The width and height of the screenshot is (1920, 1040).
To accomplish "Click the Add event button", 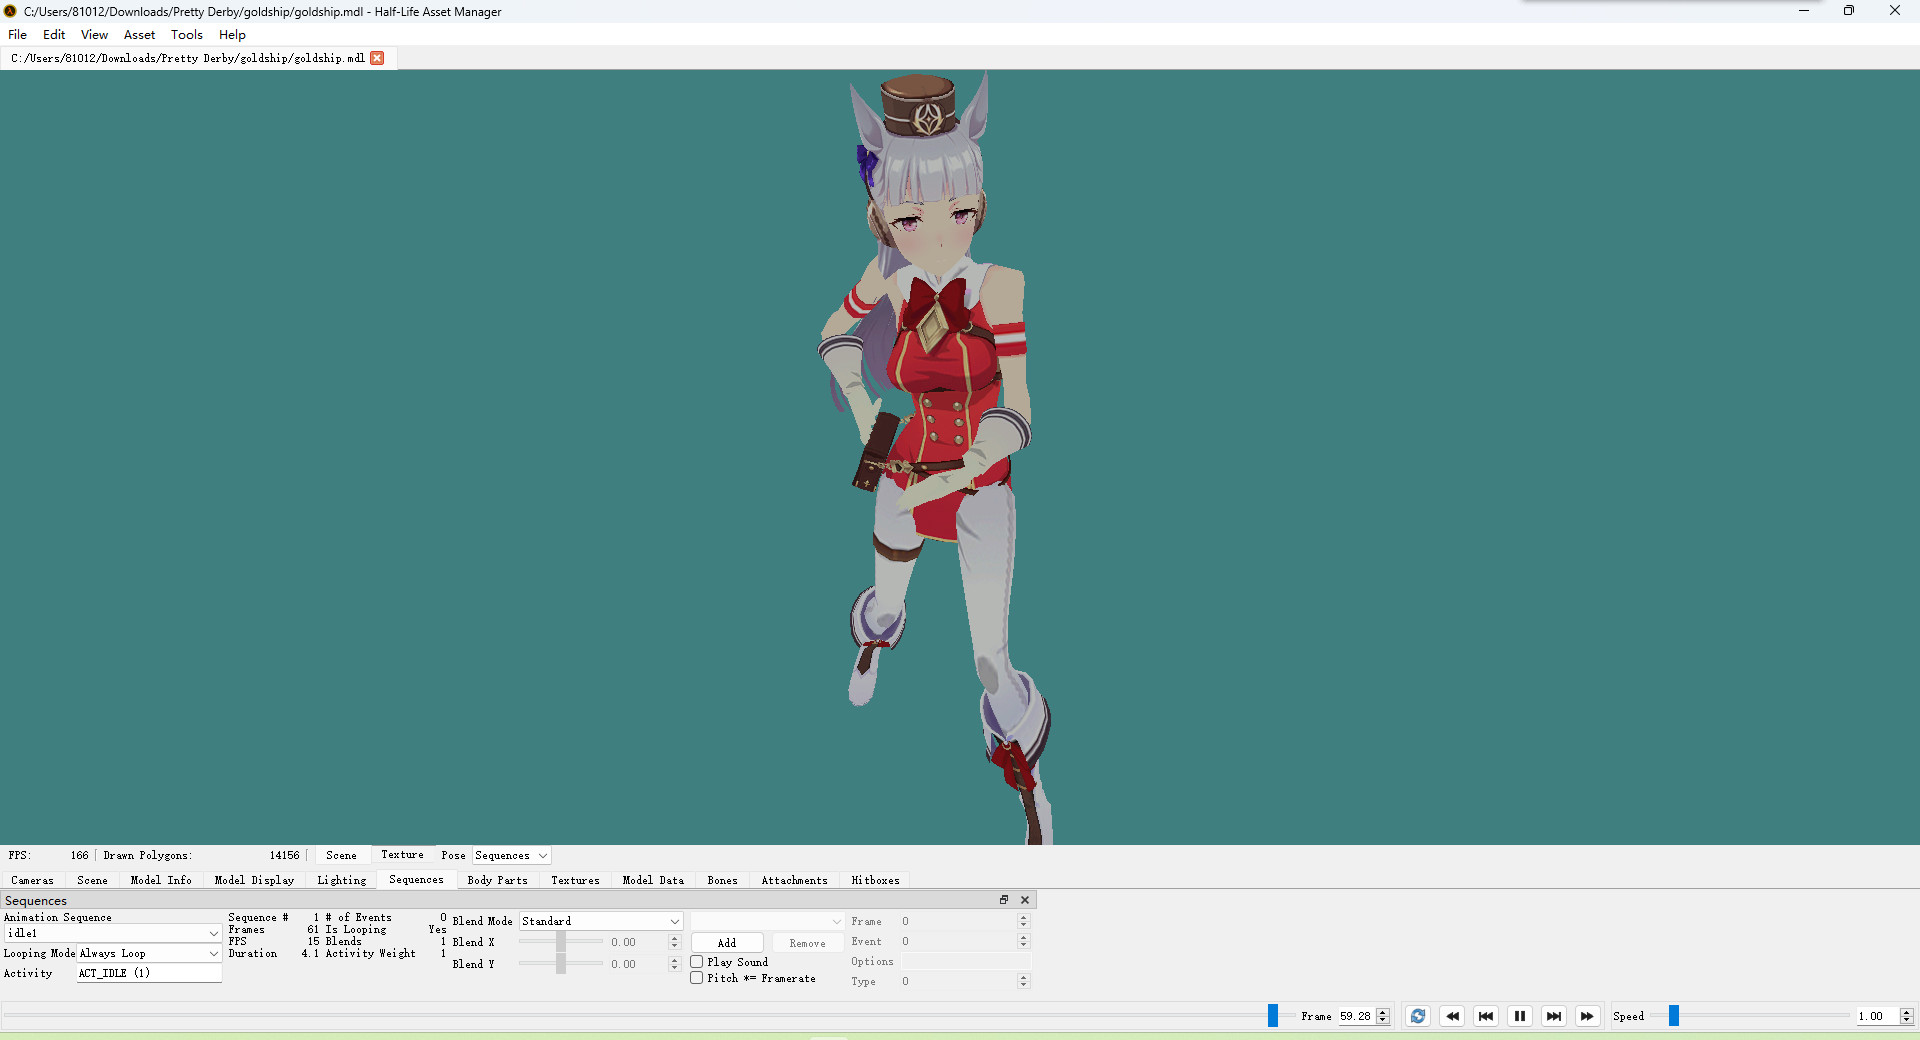I will 727,943.
